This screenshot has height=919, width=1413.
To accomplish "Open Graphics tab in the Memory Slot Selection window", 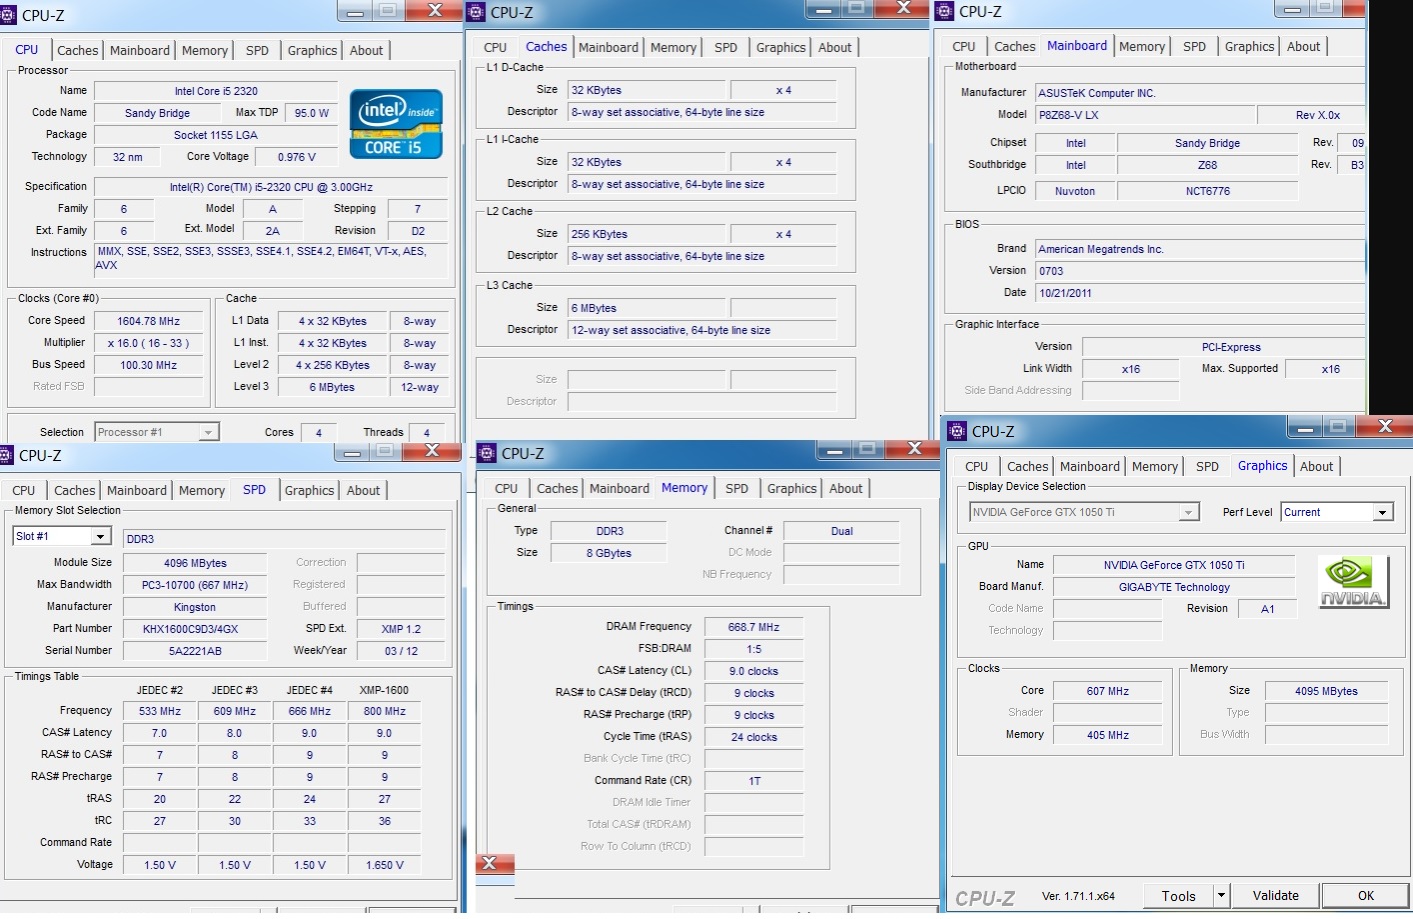I will click(x=310, y=491).
